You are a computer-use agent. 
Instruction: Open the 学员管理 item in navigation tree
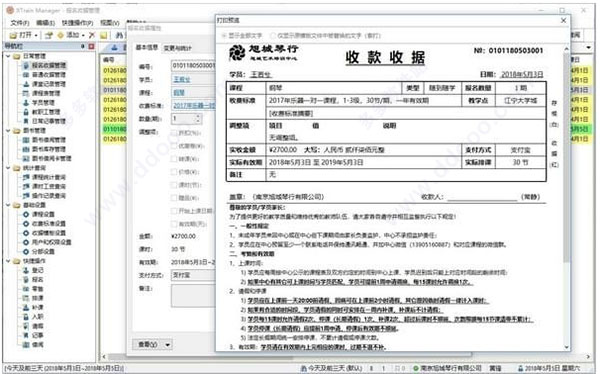pos(43,102)
